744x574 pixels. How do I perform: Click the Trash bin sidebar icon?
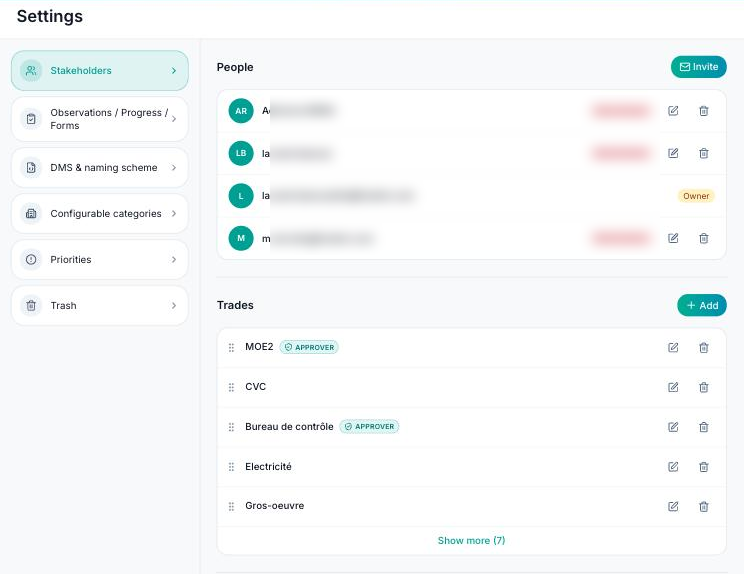[31, 306]
